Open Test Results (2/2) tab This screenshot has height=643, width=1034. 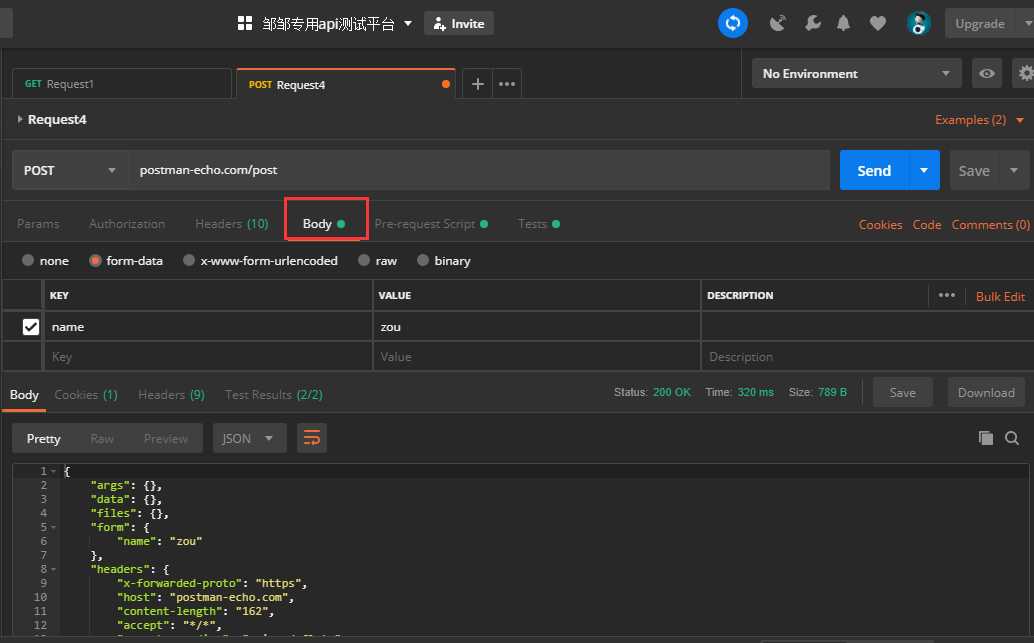click(x=274, y=394)
